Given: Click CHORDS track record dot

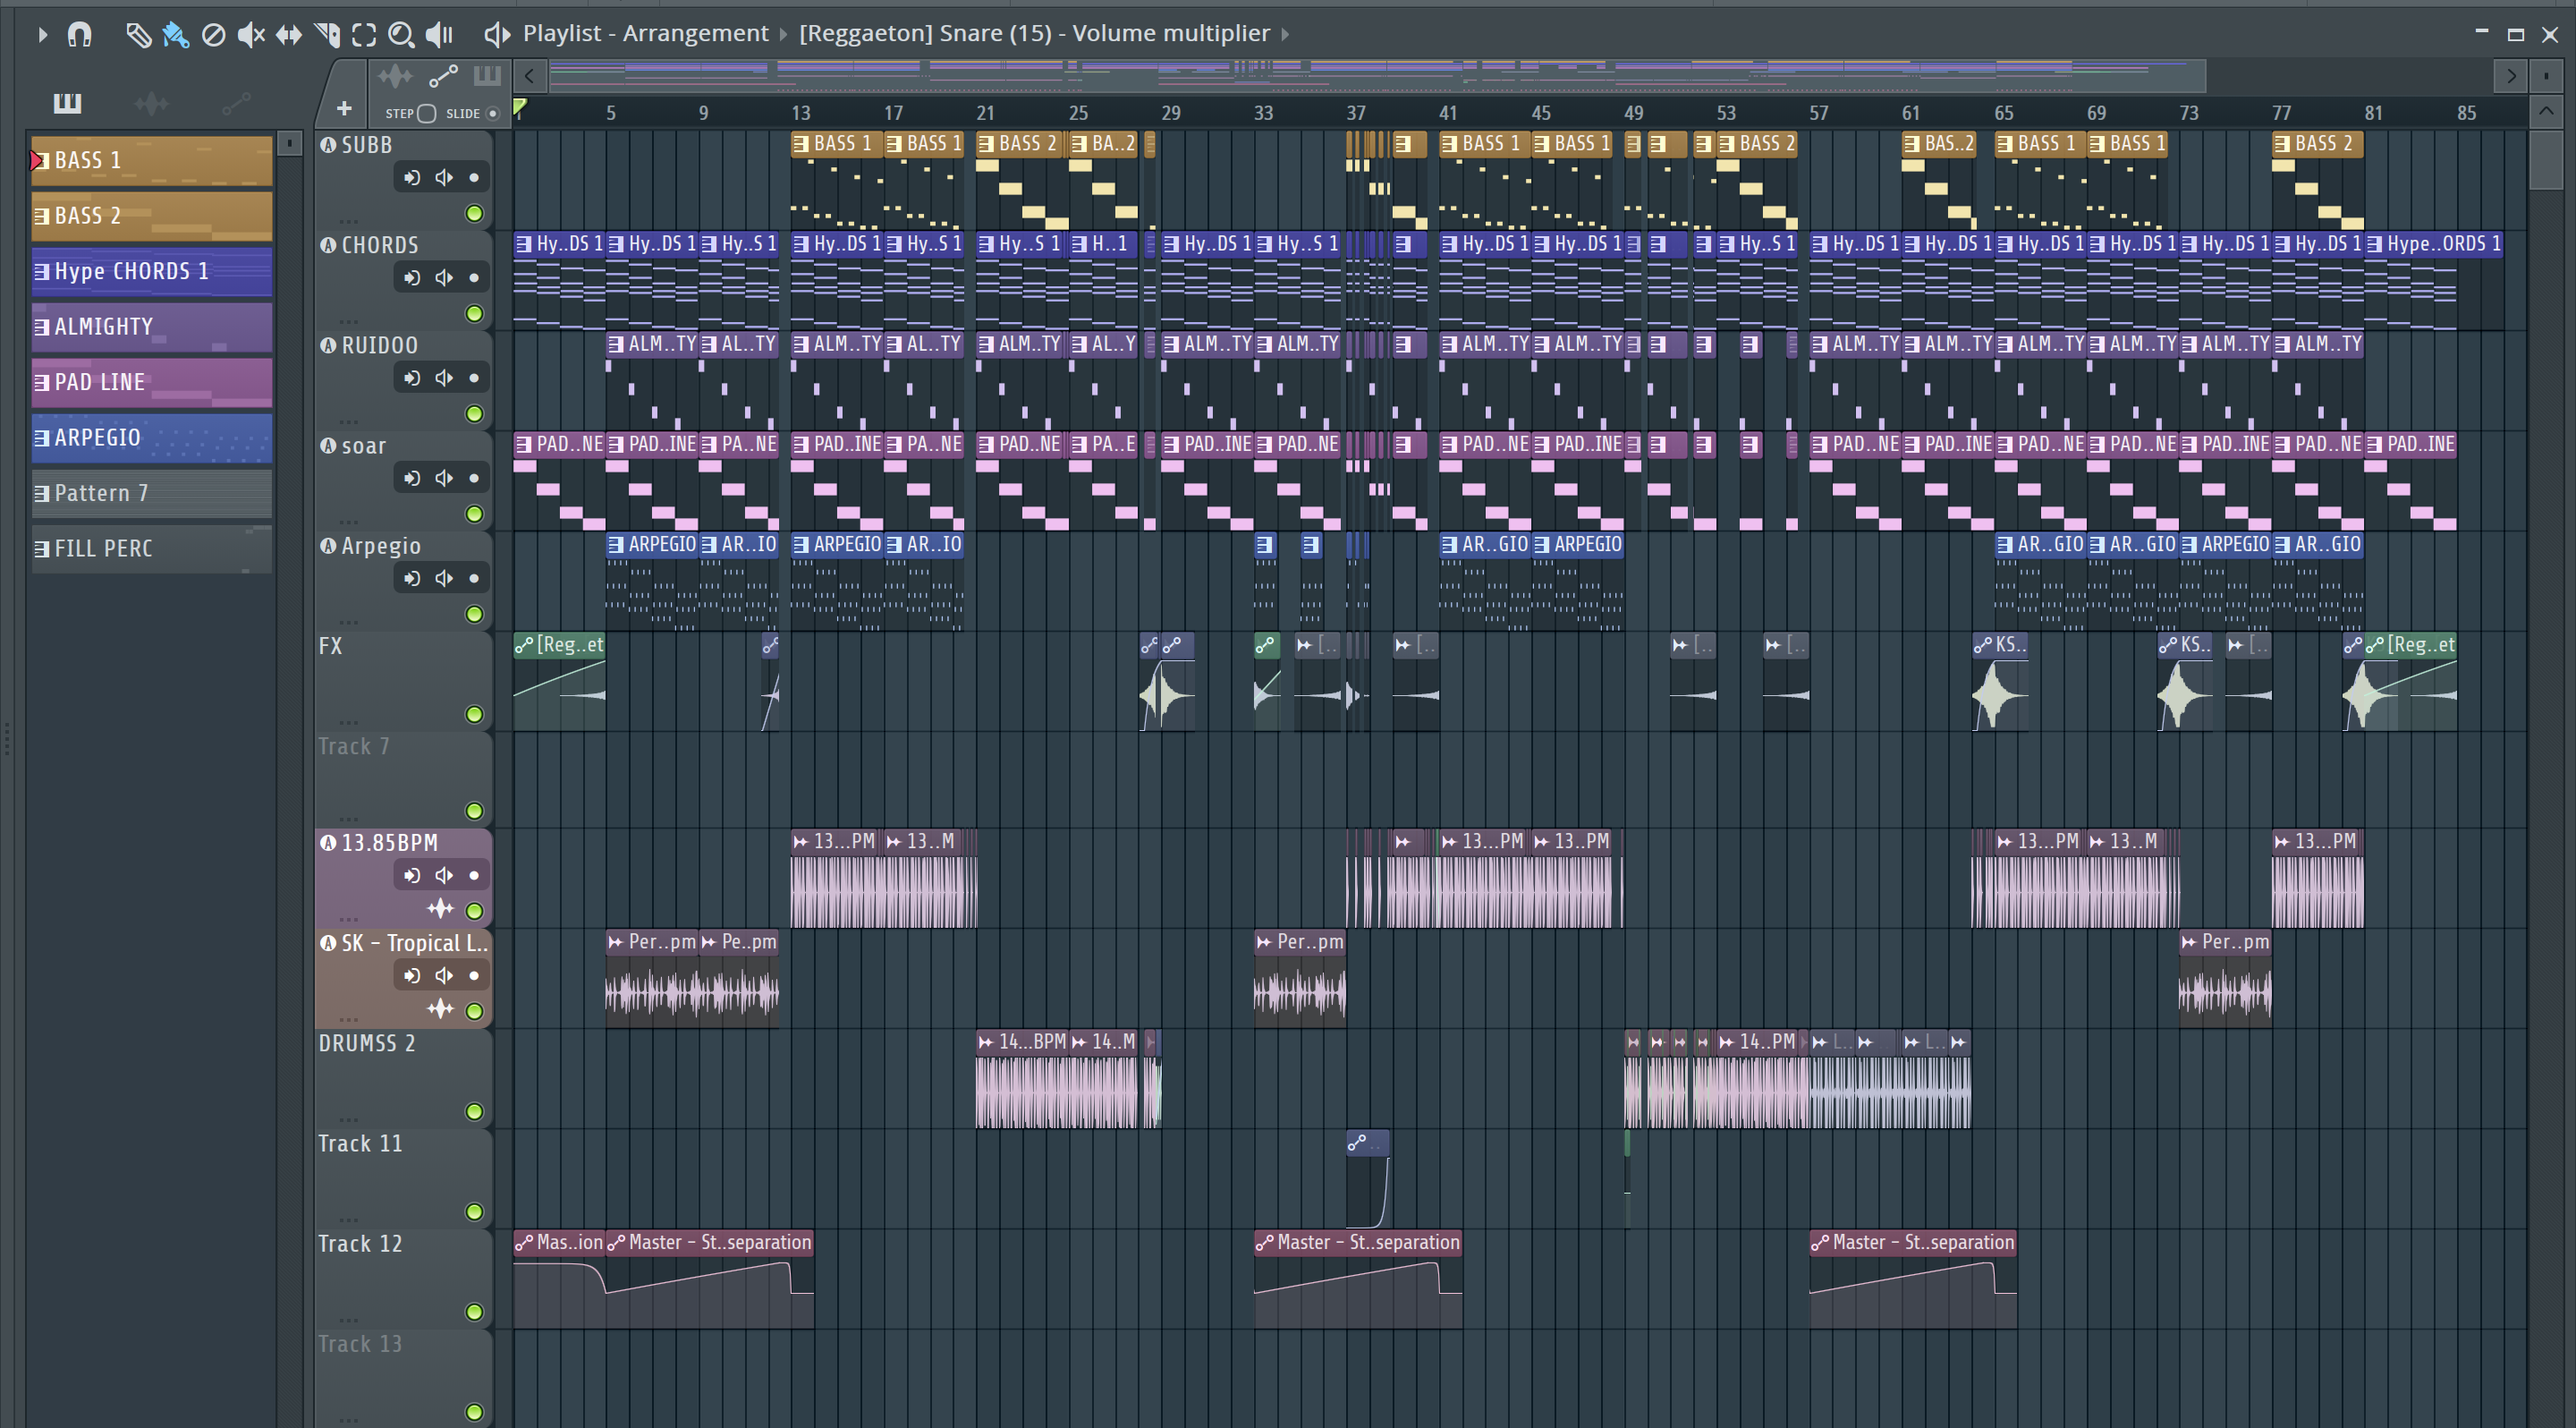Looking at the screenshot, I should tap(474, 278).
